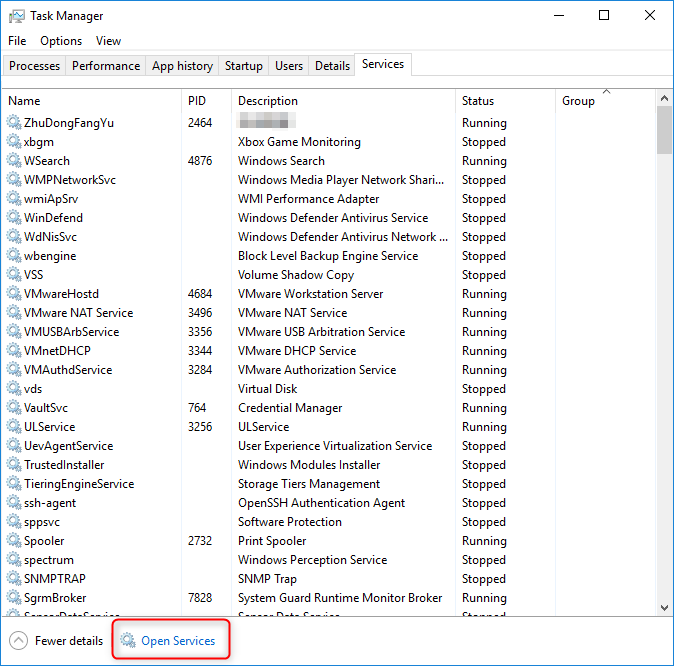Click the Fewer details button text
Image resolution: width=674 pixels, height=666 pixels.
[x=69, y=640]
